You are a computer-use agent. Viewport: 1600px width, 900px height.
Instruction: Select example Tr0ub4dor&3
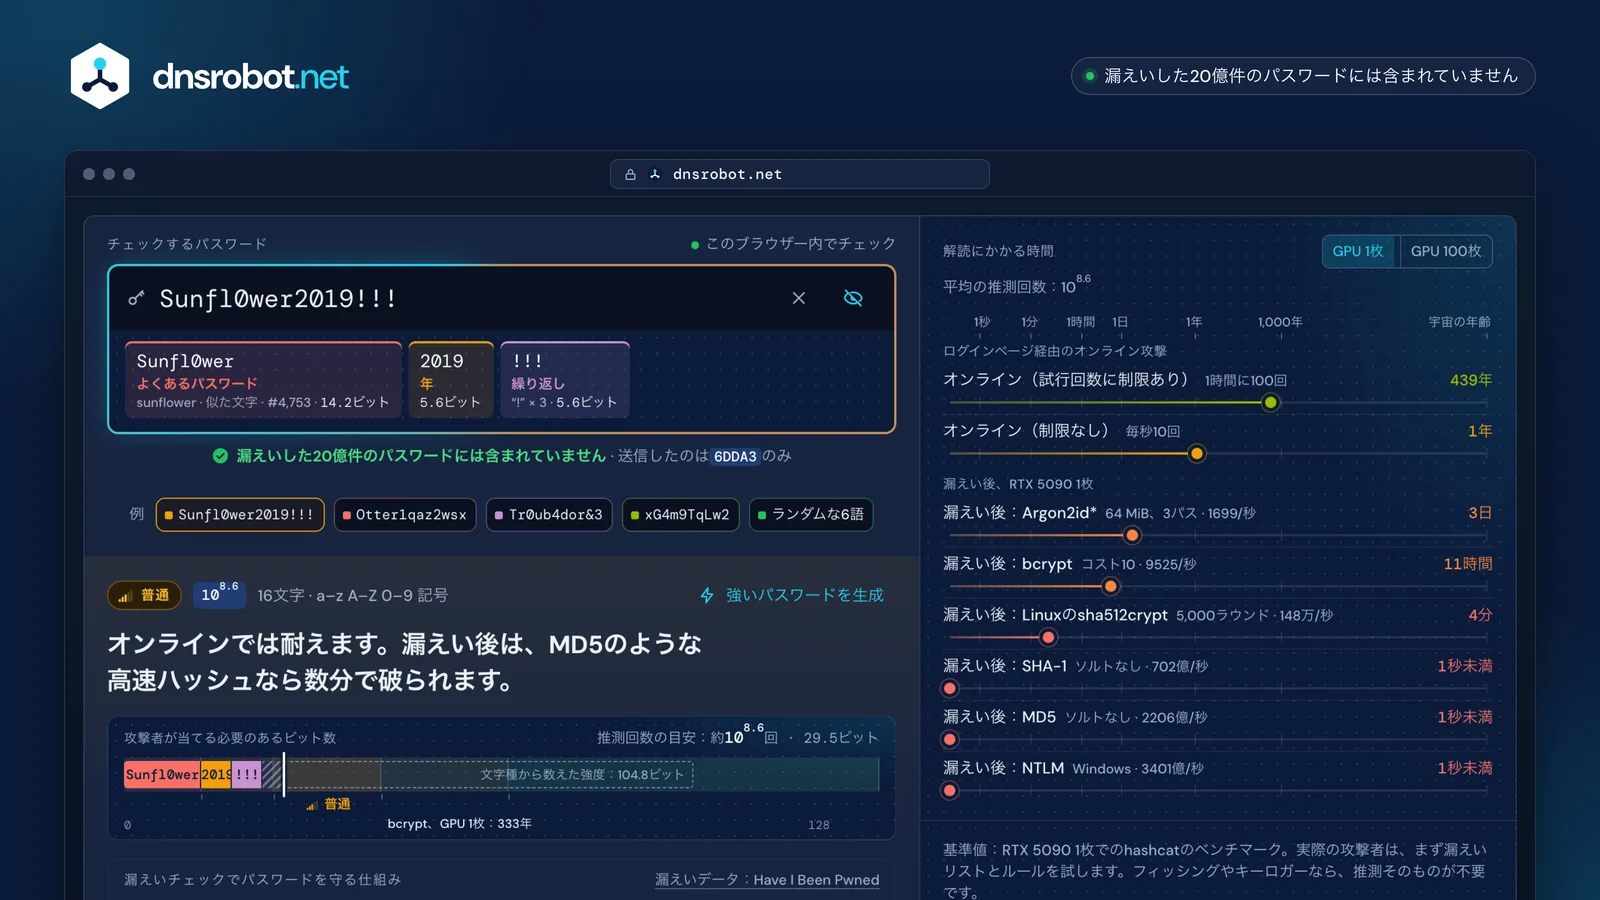549,515
